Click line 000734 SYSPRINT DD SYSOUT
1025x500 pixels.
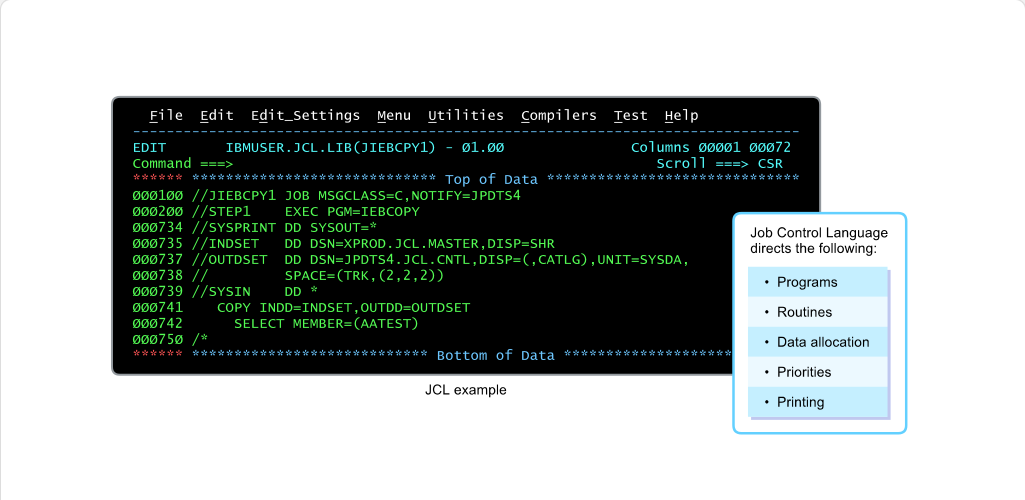click(x=255, y=227)
